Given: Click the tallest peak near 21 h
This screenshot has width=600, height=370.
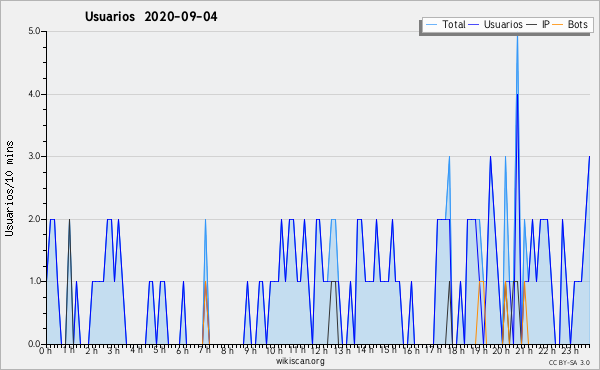Looking at the screenshot, I should tap(517, 36).
